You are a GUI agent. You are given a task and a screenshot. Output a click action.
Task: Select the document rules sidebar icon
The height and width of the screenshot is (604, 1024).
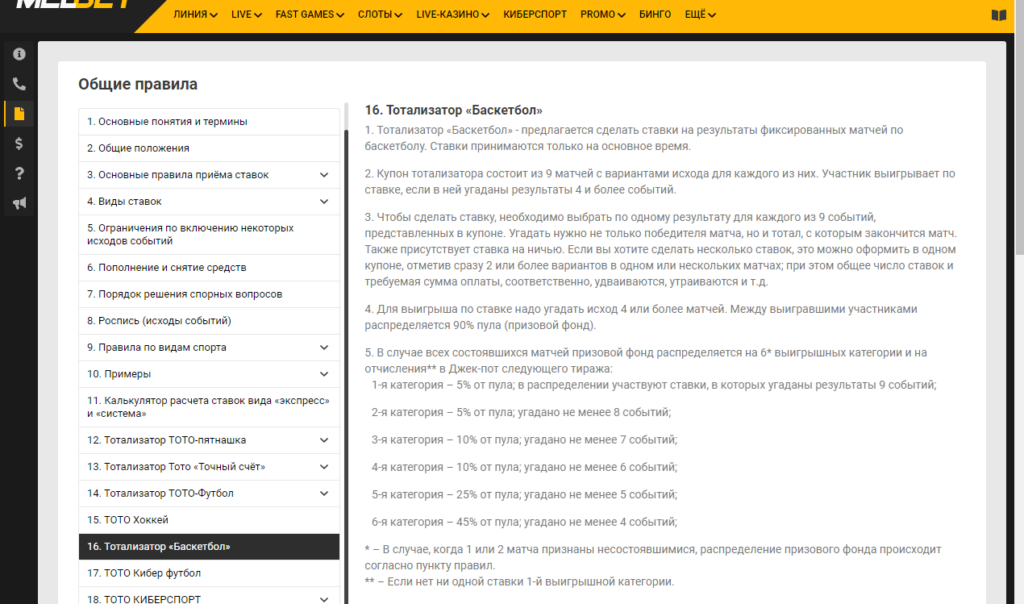19,114
